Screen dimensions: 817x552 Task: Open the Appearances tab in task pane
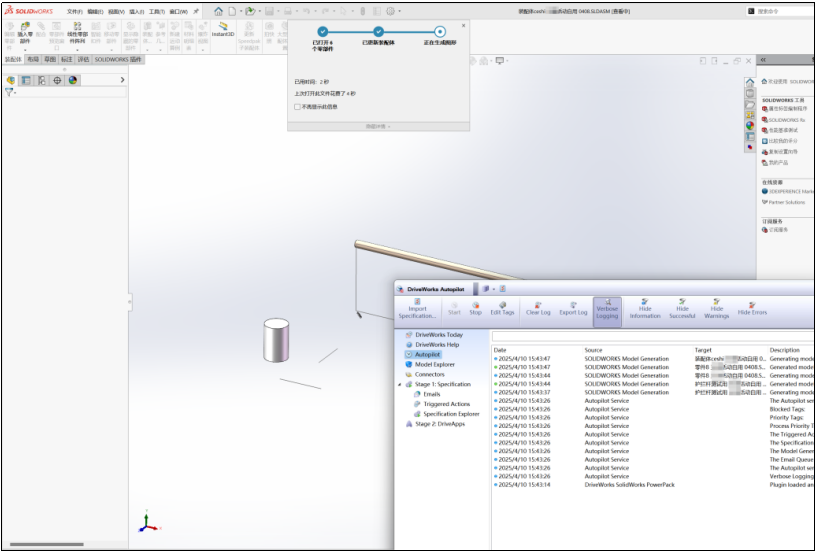[750, 126]
